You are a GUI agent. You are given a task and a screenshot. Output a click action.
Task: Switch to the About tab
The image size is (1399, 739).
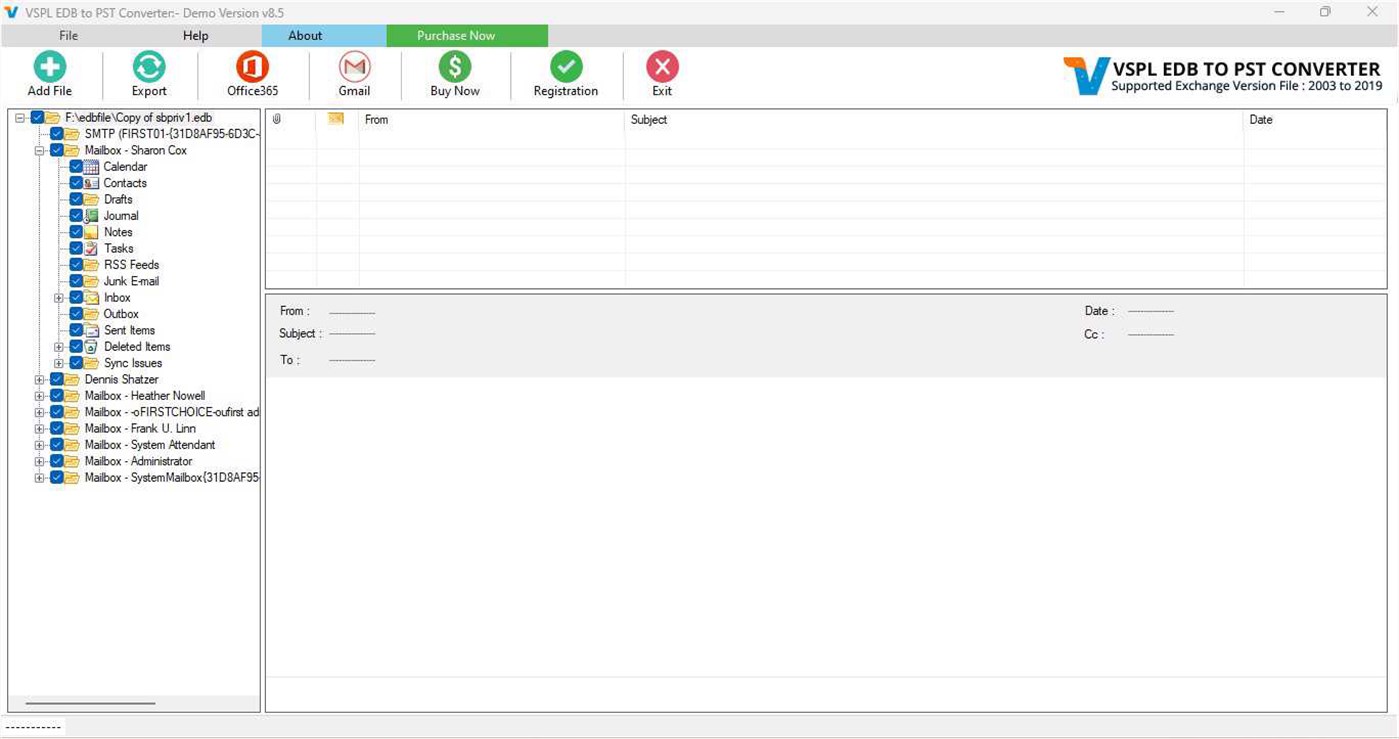click(x=304, y=35)
